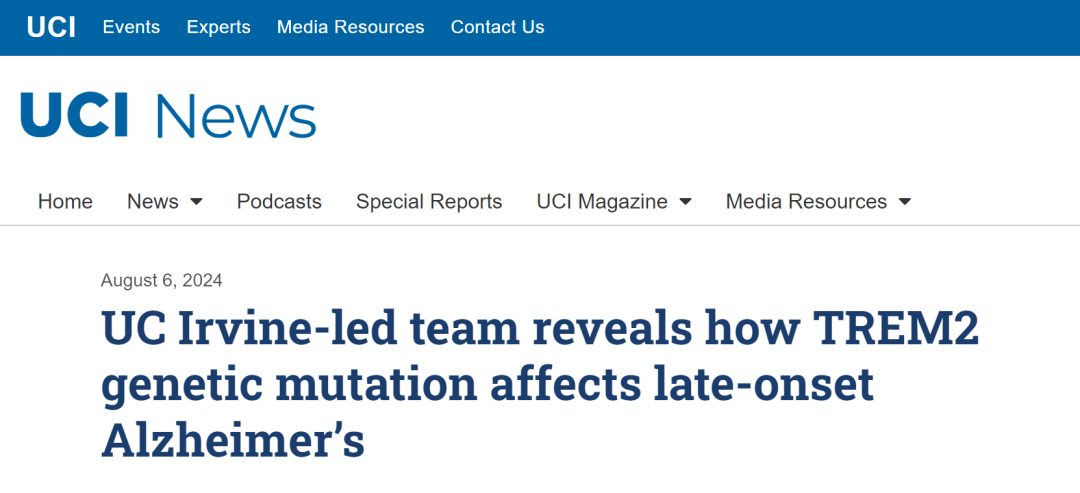Click the August 6, 2024 date
Image resolution: width=1080 pixels, height=493 pixels.
tap(162, 281)
